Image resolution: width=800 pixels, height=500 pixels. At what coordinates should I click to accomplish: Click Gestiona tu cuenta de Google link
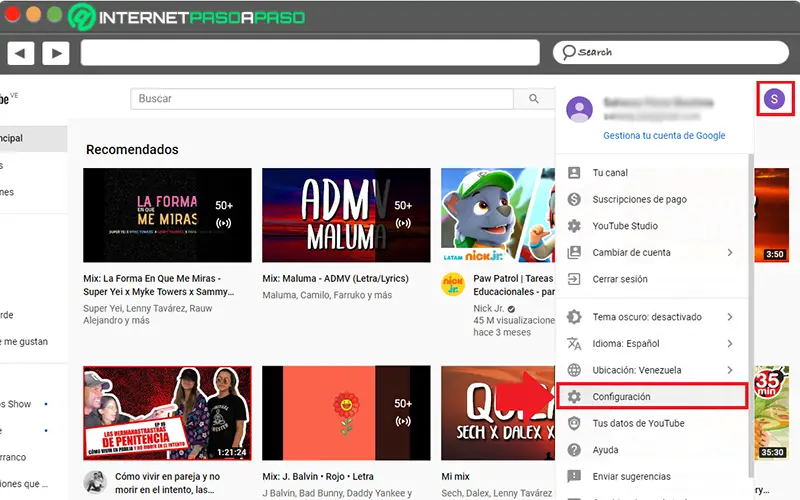point(664,135)
